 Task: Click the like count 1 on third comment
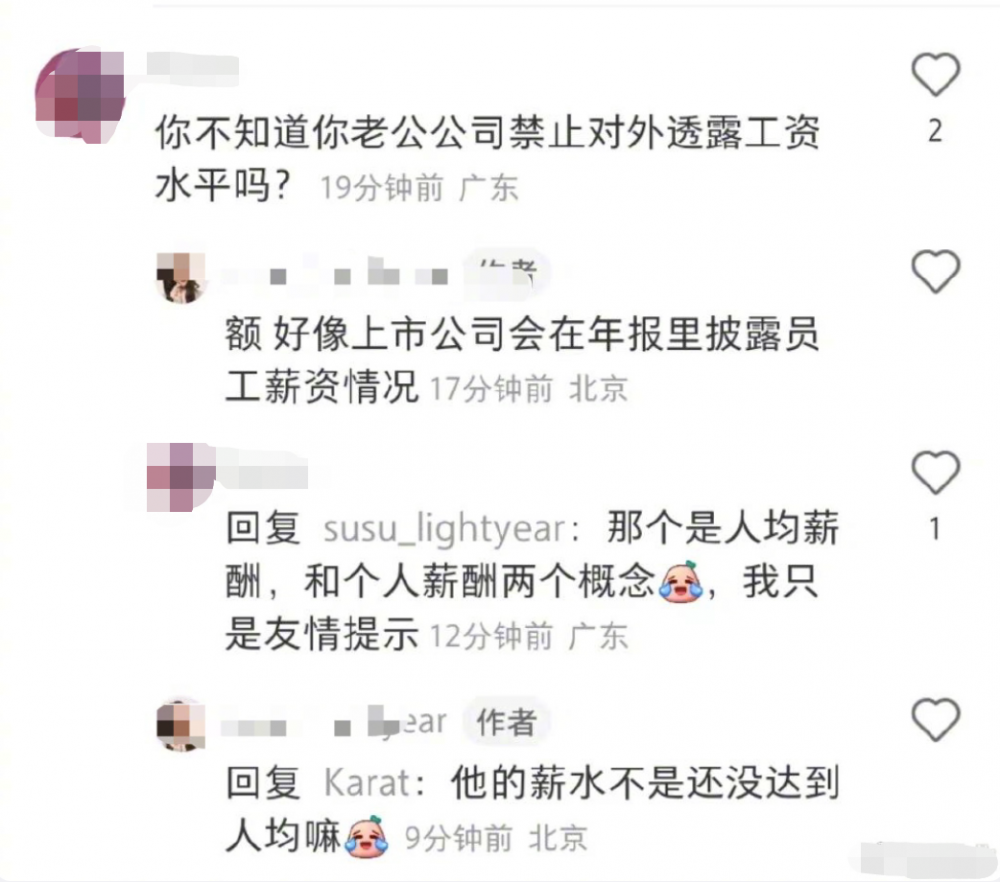point(935,529)
